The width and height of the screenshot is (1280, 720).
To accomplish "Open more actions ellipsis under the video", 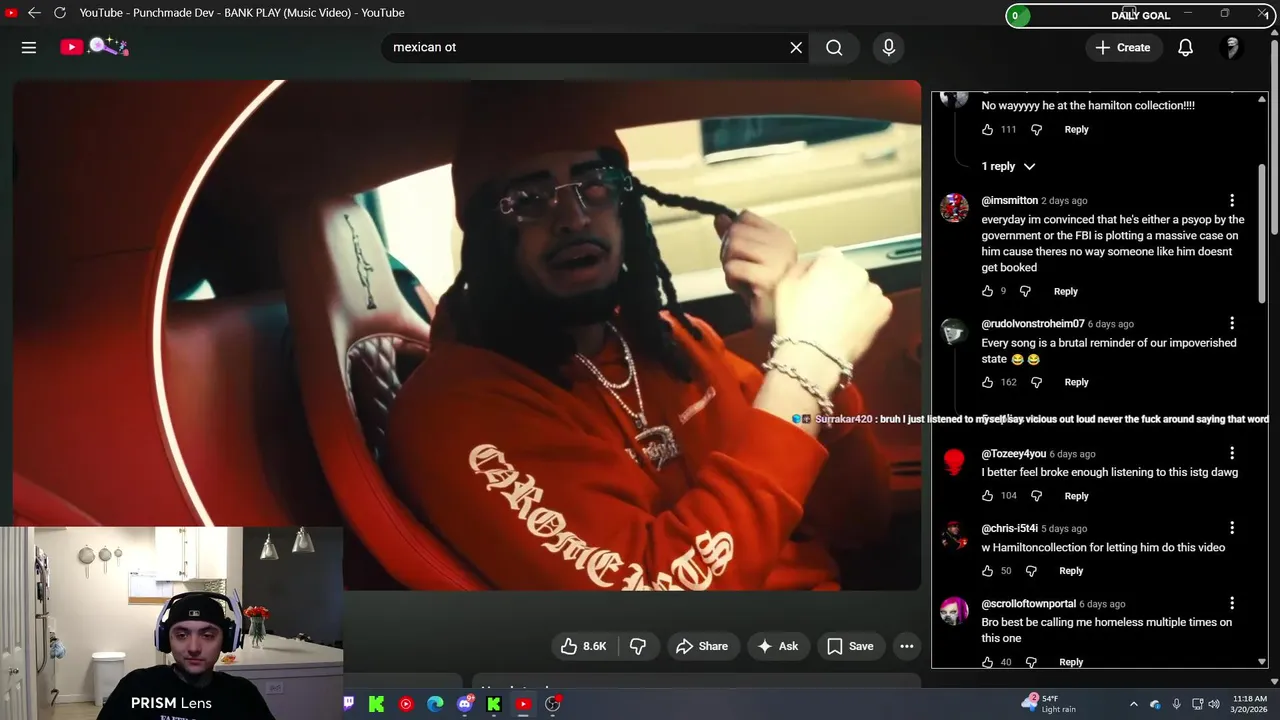I will (906, 646).
